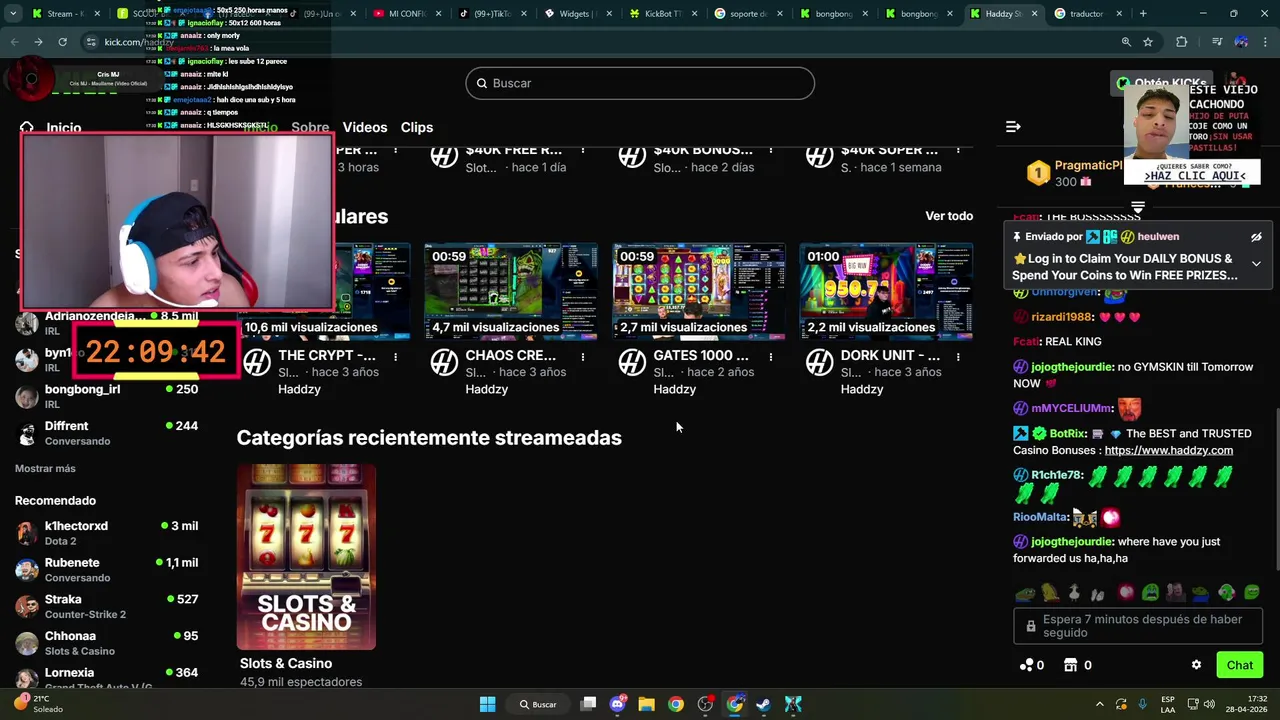Reload the page
The width and height of the screenshot is (1280, 720).
[x=62, y=42]
